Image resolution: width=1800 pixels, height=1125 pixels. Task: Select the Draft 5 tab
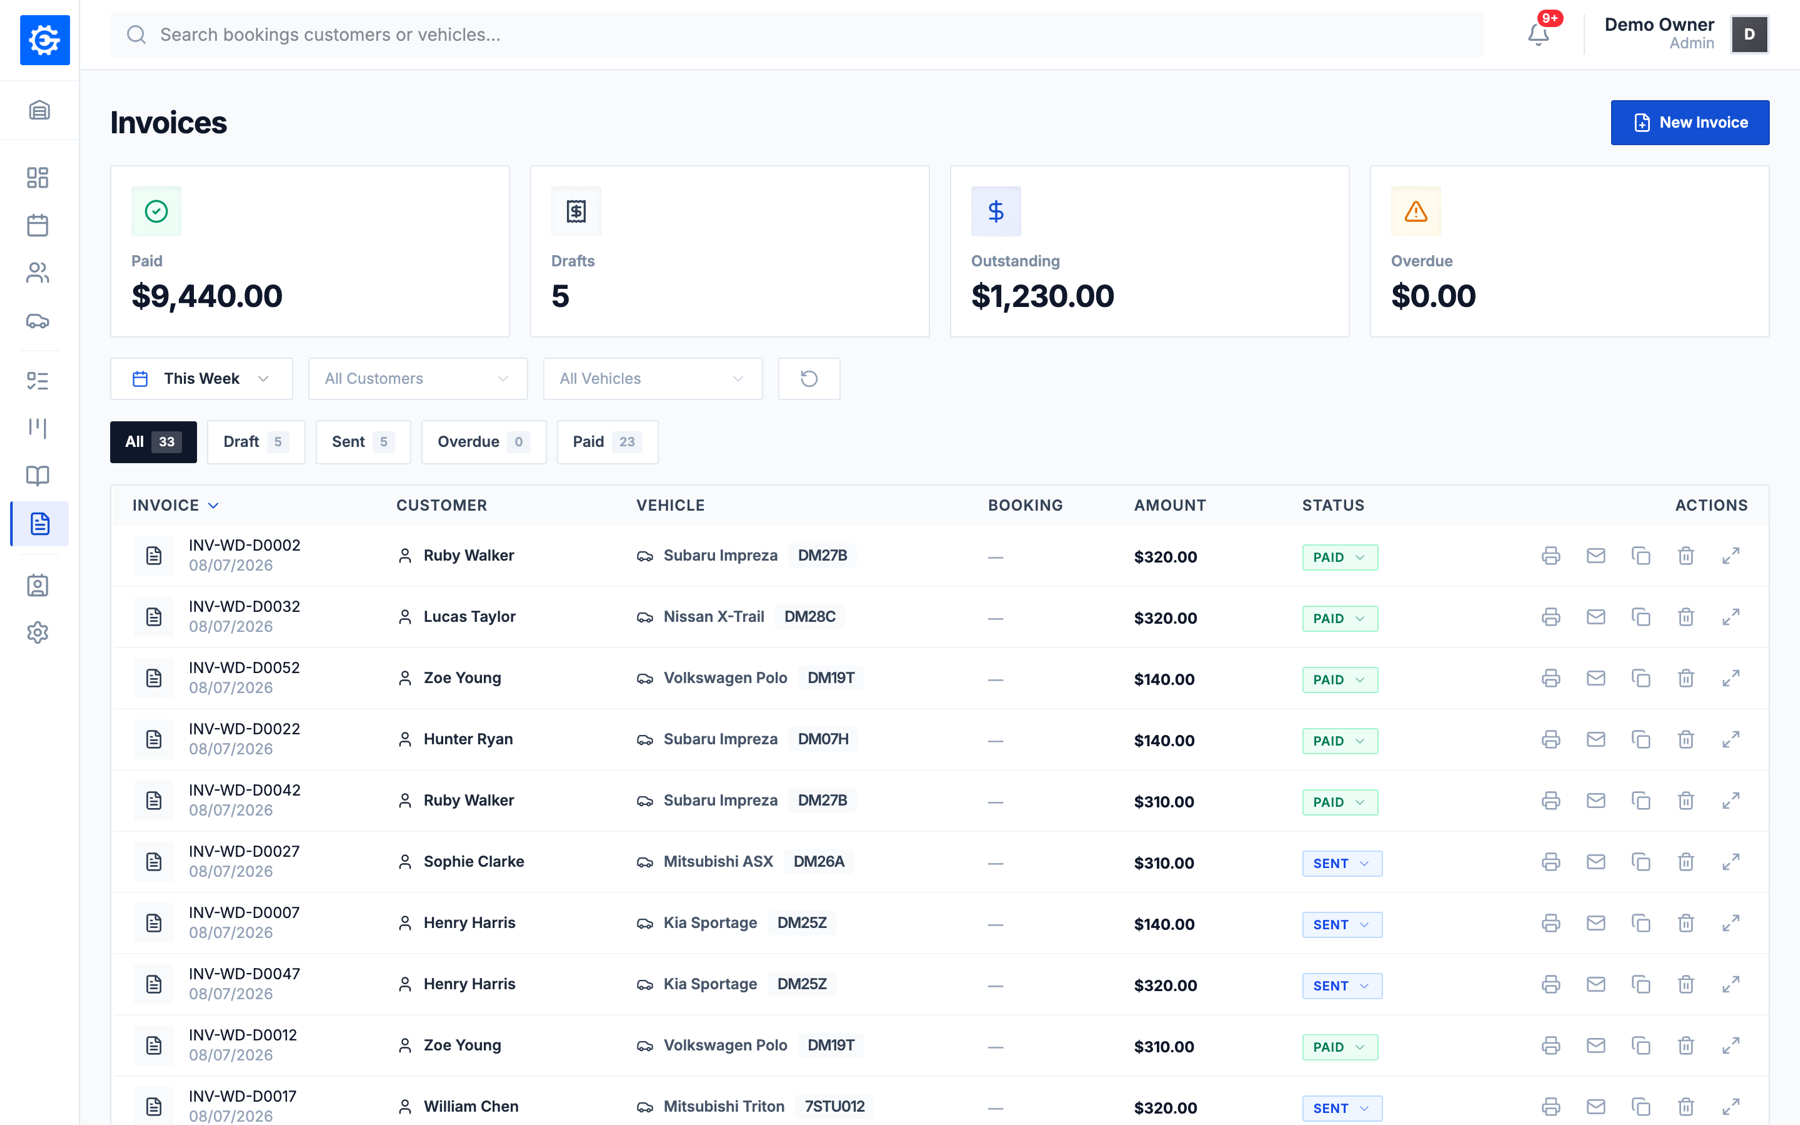point(256,441)
